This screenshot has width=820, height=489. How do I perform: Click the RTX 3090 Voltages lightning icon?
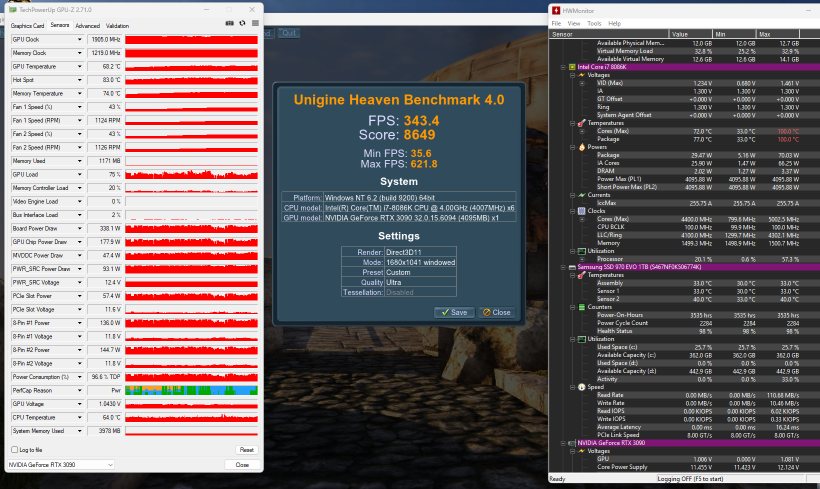point(582,451)
